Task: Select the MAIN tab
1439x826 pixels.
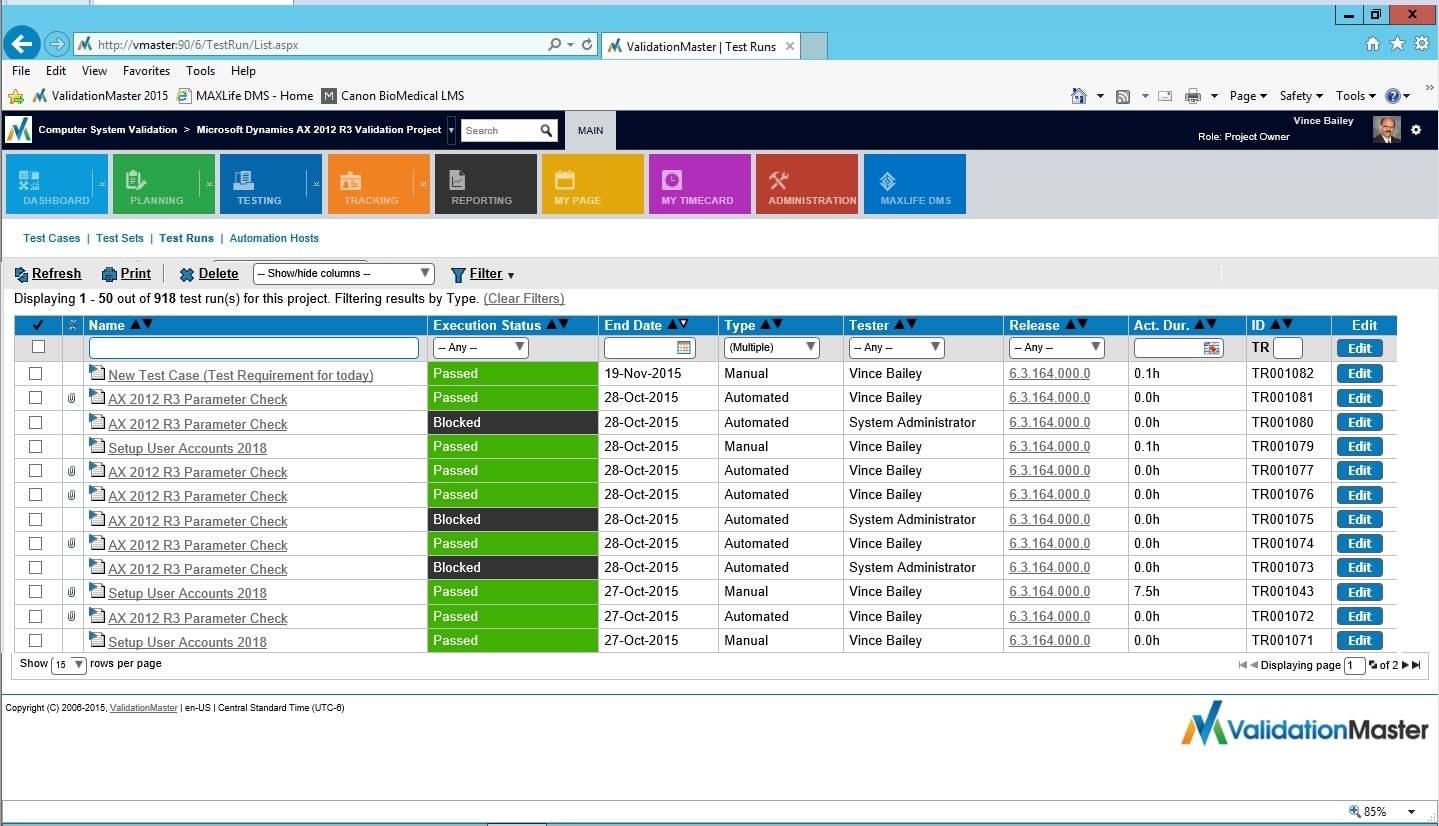Action: [x=591, y=130]
